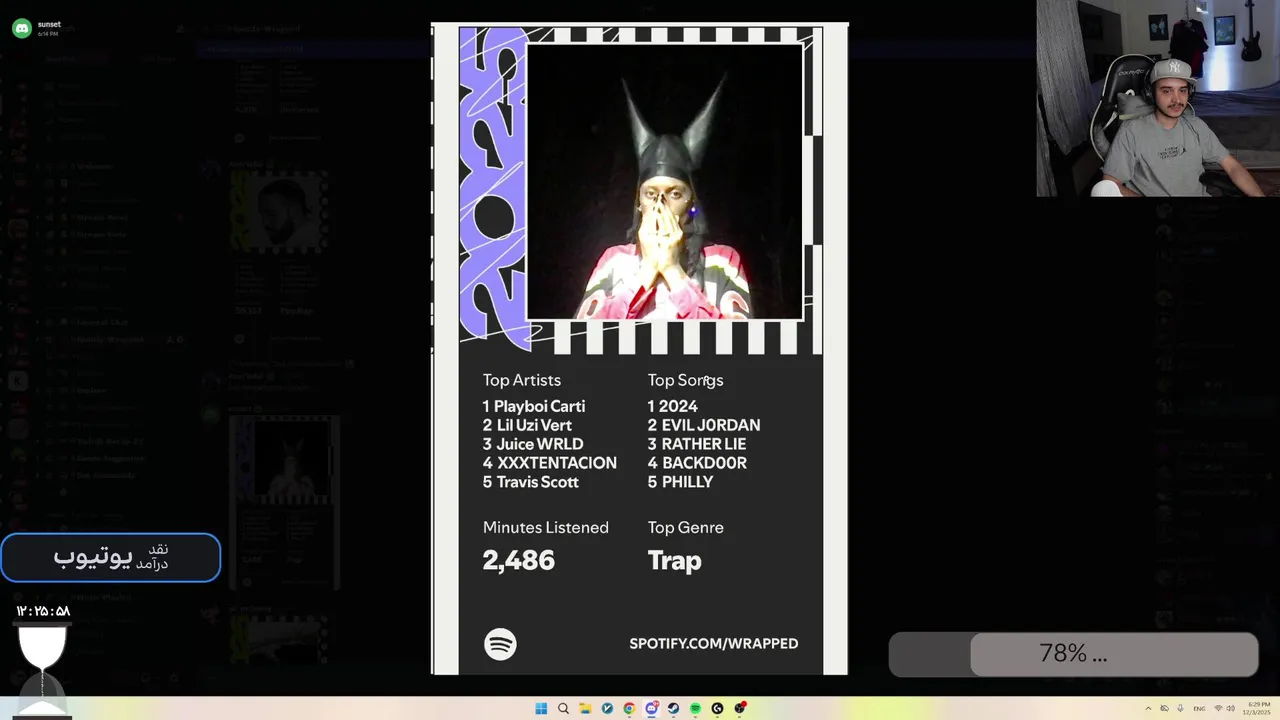
Task: Open File Explorer from the taskbar
Action: (585, 708)
